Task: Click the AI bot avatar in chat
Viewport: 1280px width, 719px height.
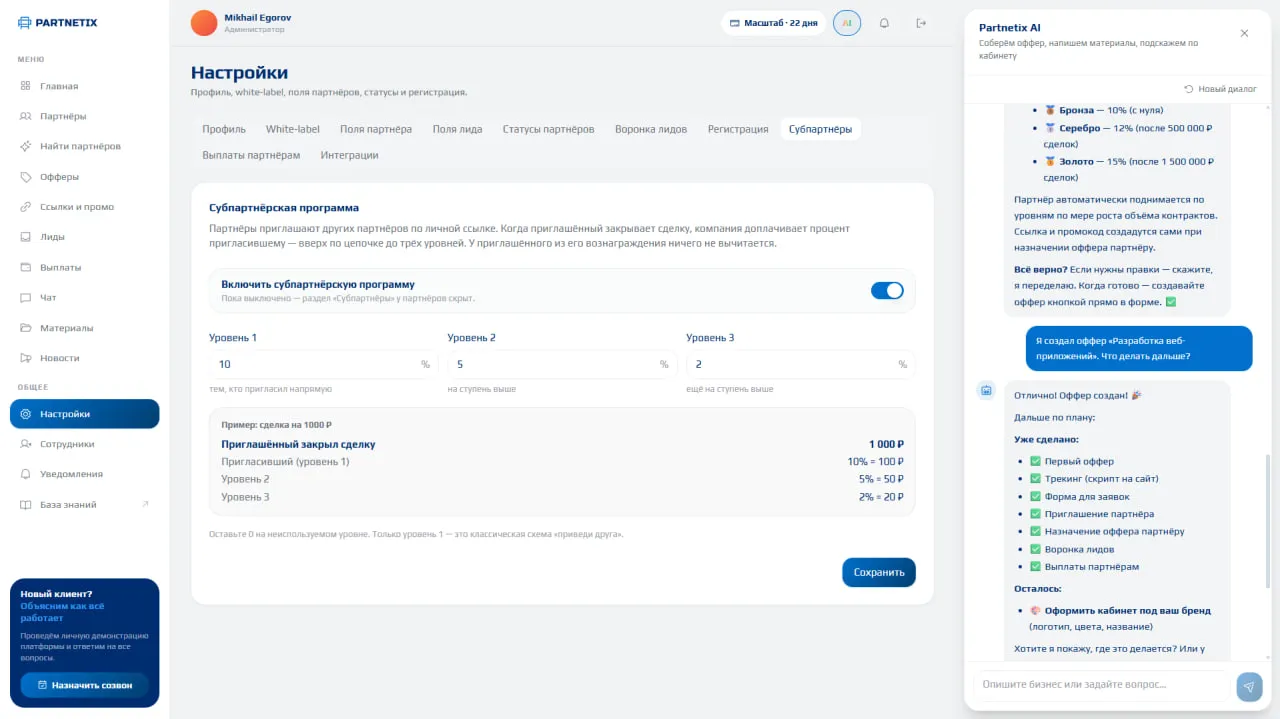Action: click(x=986, y=390)
